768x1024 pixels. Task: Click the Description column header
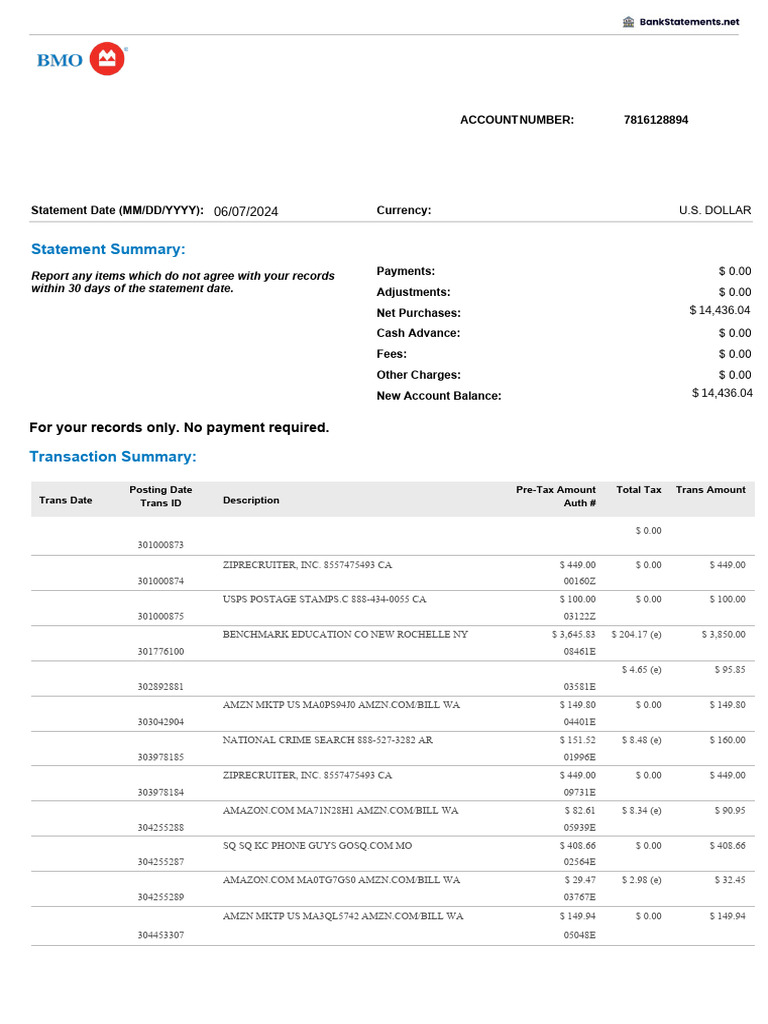click(251, 500)
